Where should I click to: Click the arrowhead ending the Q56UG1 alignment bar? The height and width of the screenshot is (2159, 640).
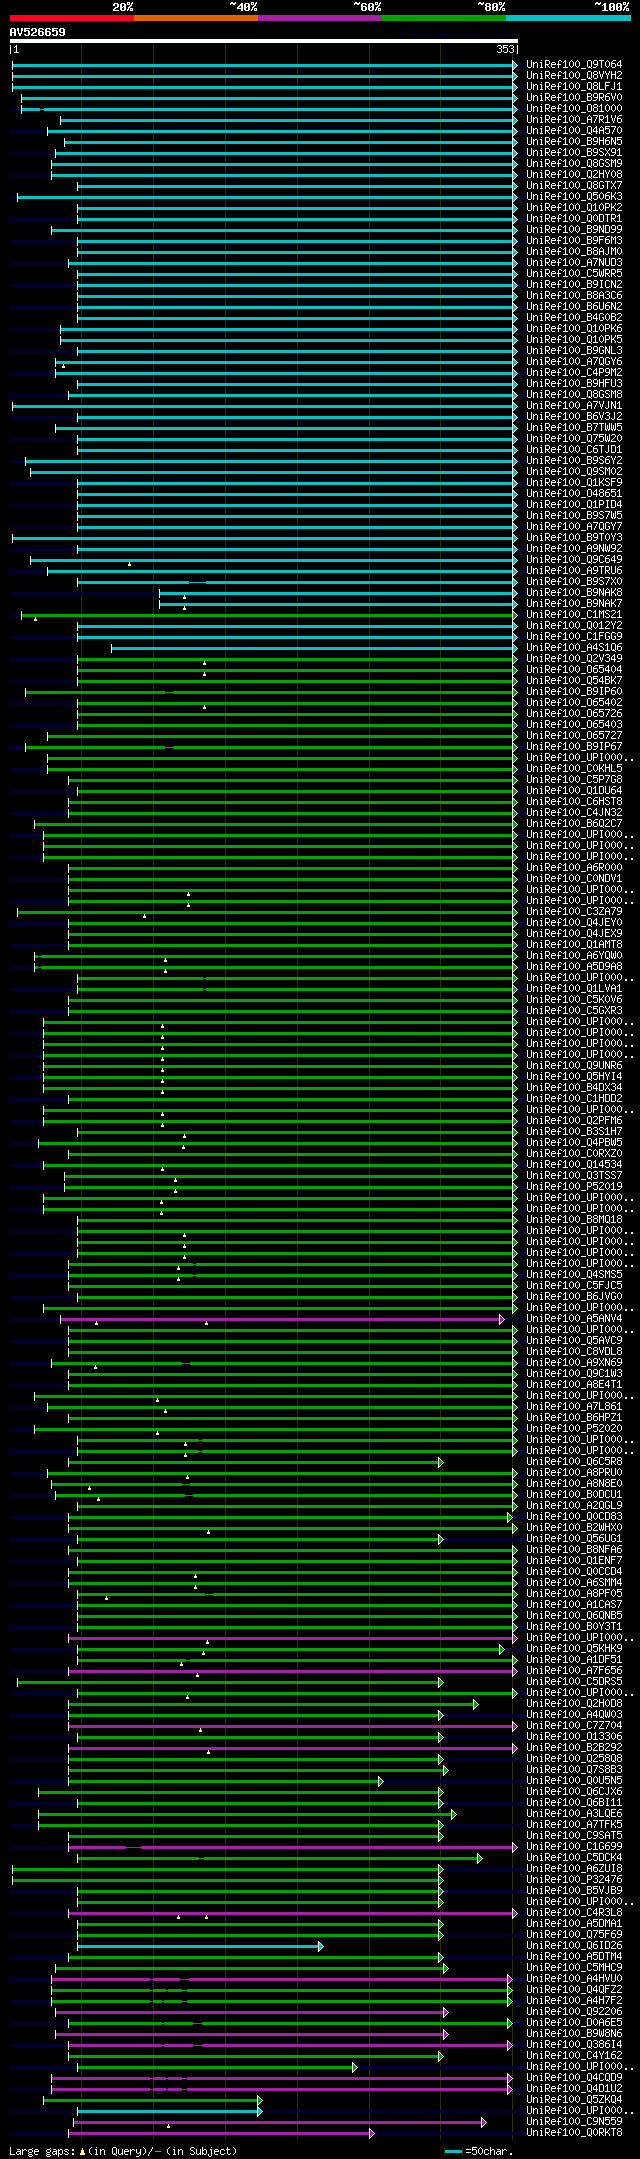440,1539
